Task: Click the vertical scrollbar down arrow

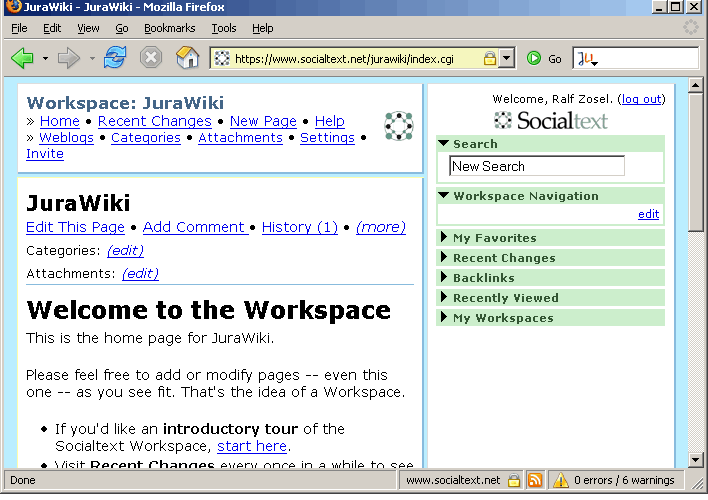Action: coord(696,460)
